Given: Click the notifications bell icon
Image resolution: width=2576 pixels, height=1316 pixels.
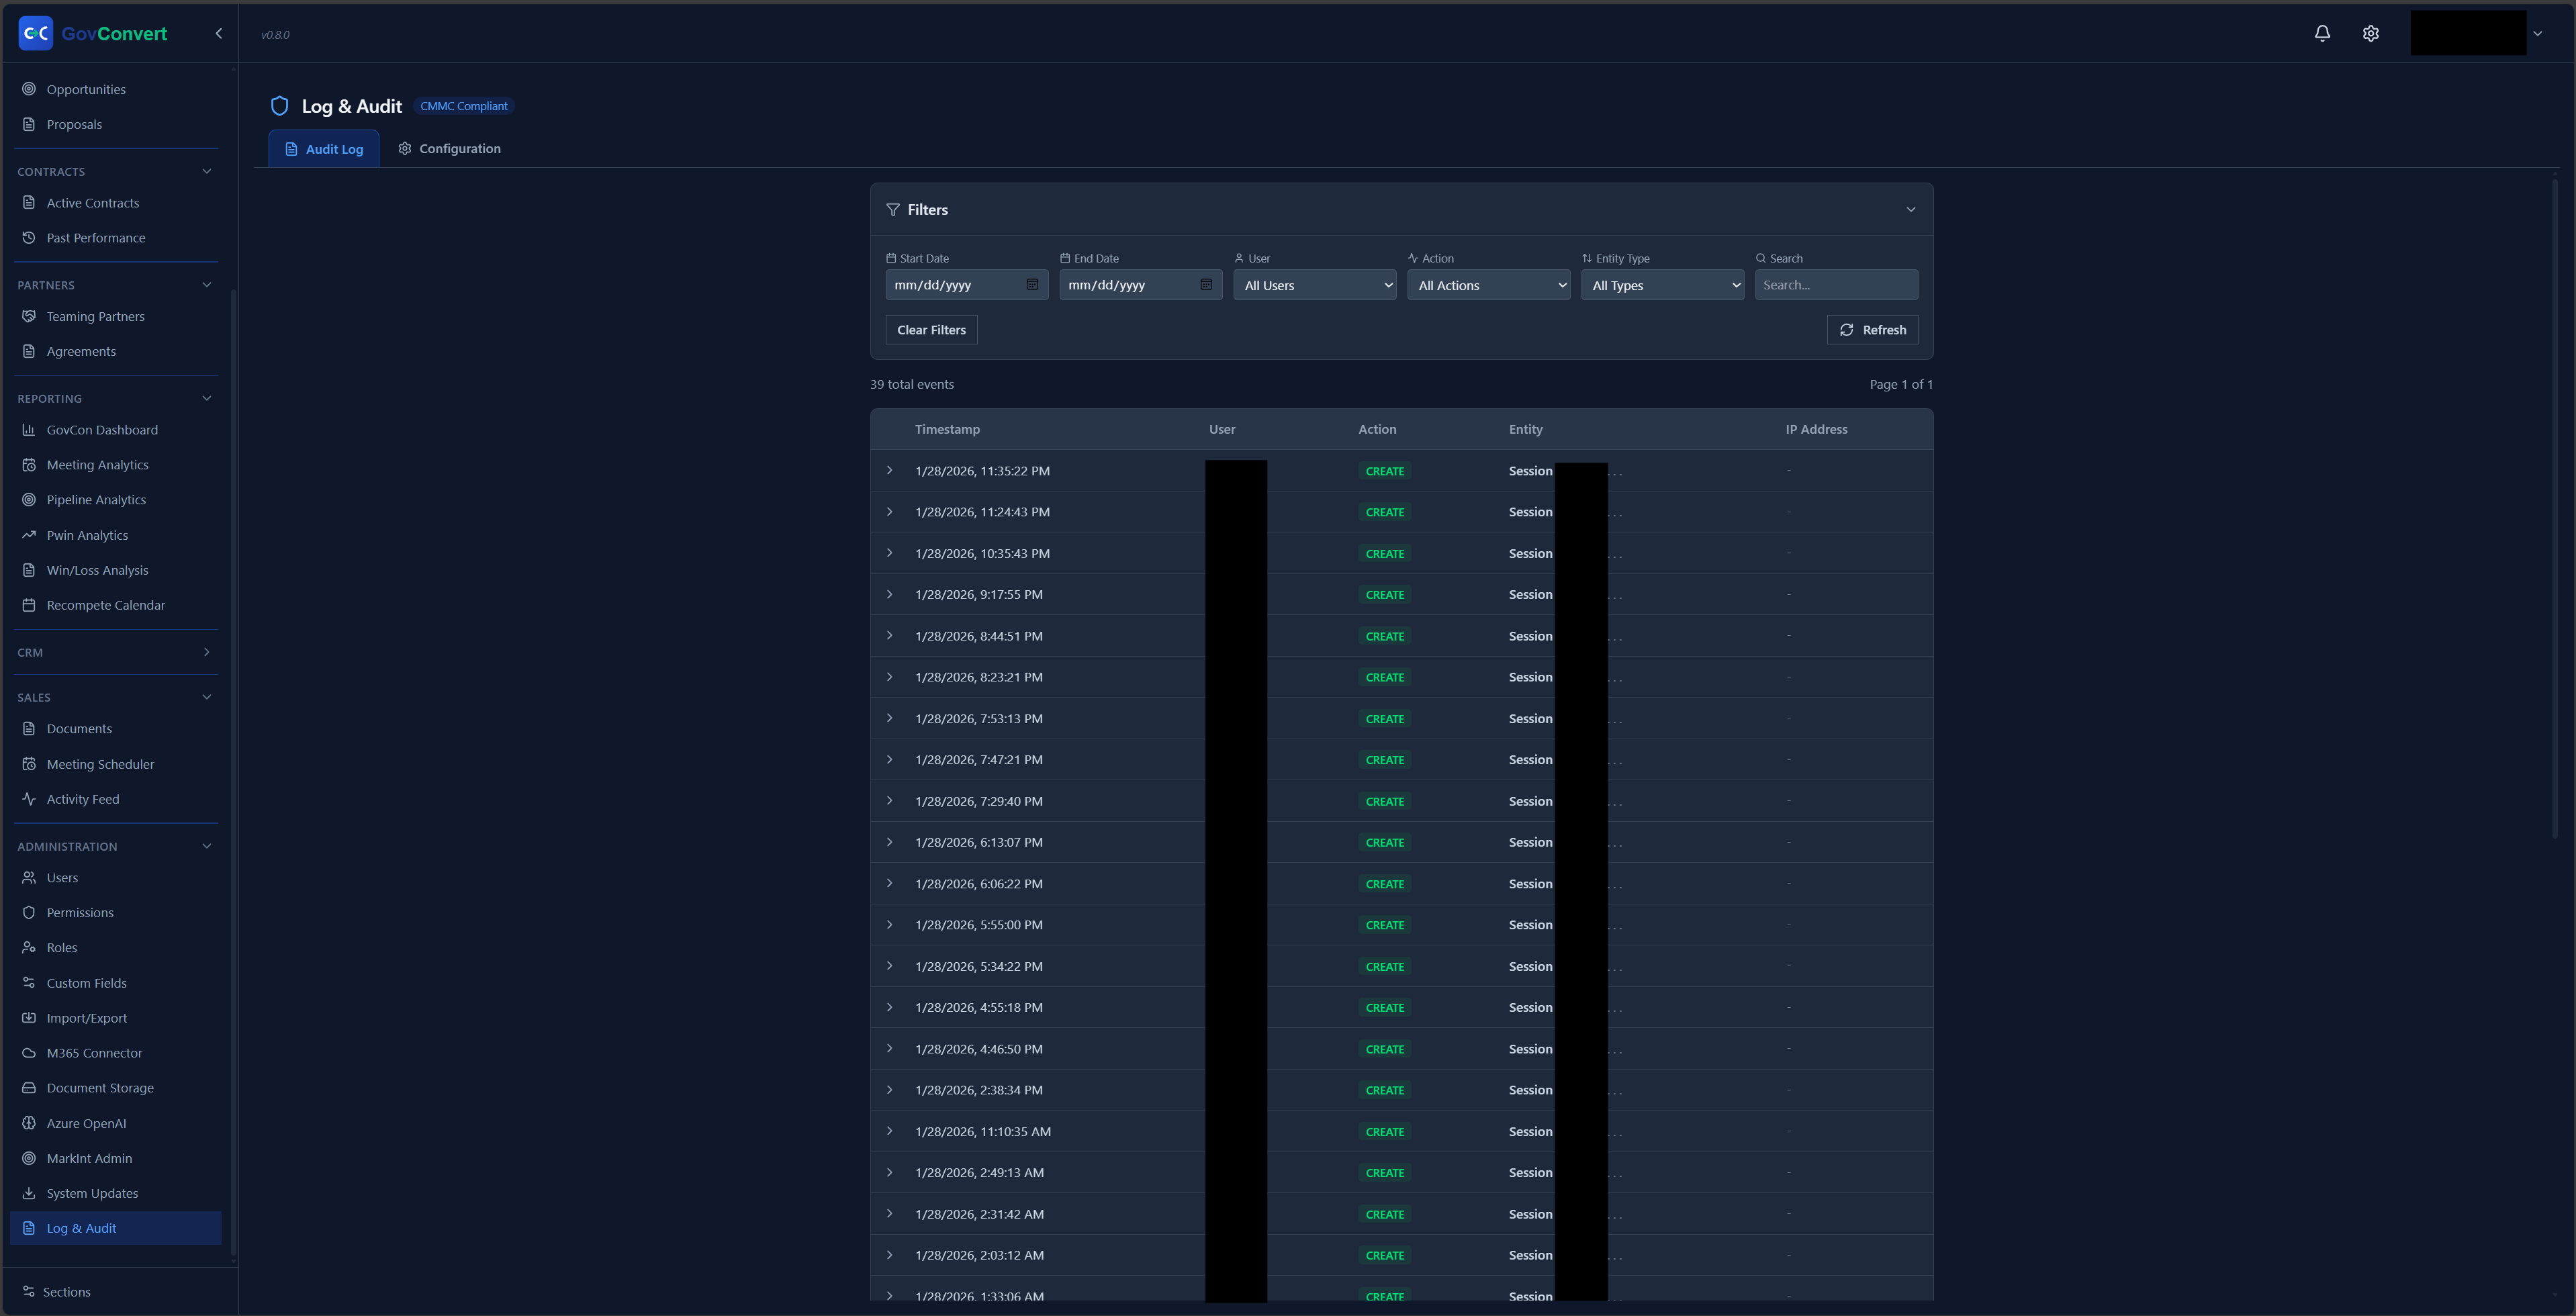Looking at the screenshot, I should coord(2322,33).
